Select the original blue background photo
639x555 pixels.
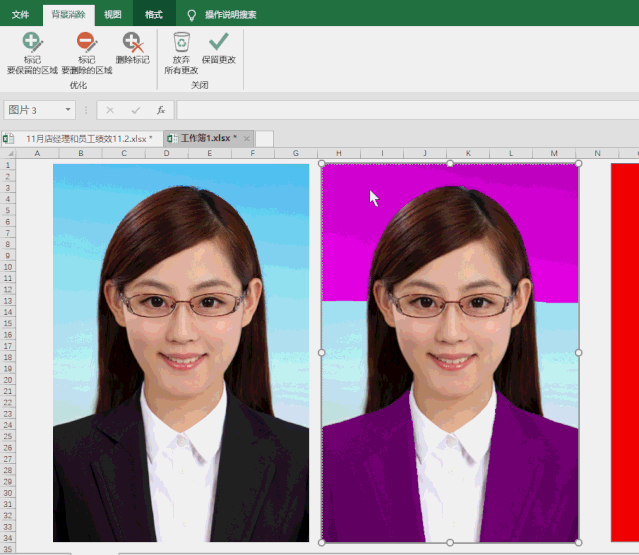coord(180,350)
